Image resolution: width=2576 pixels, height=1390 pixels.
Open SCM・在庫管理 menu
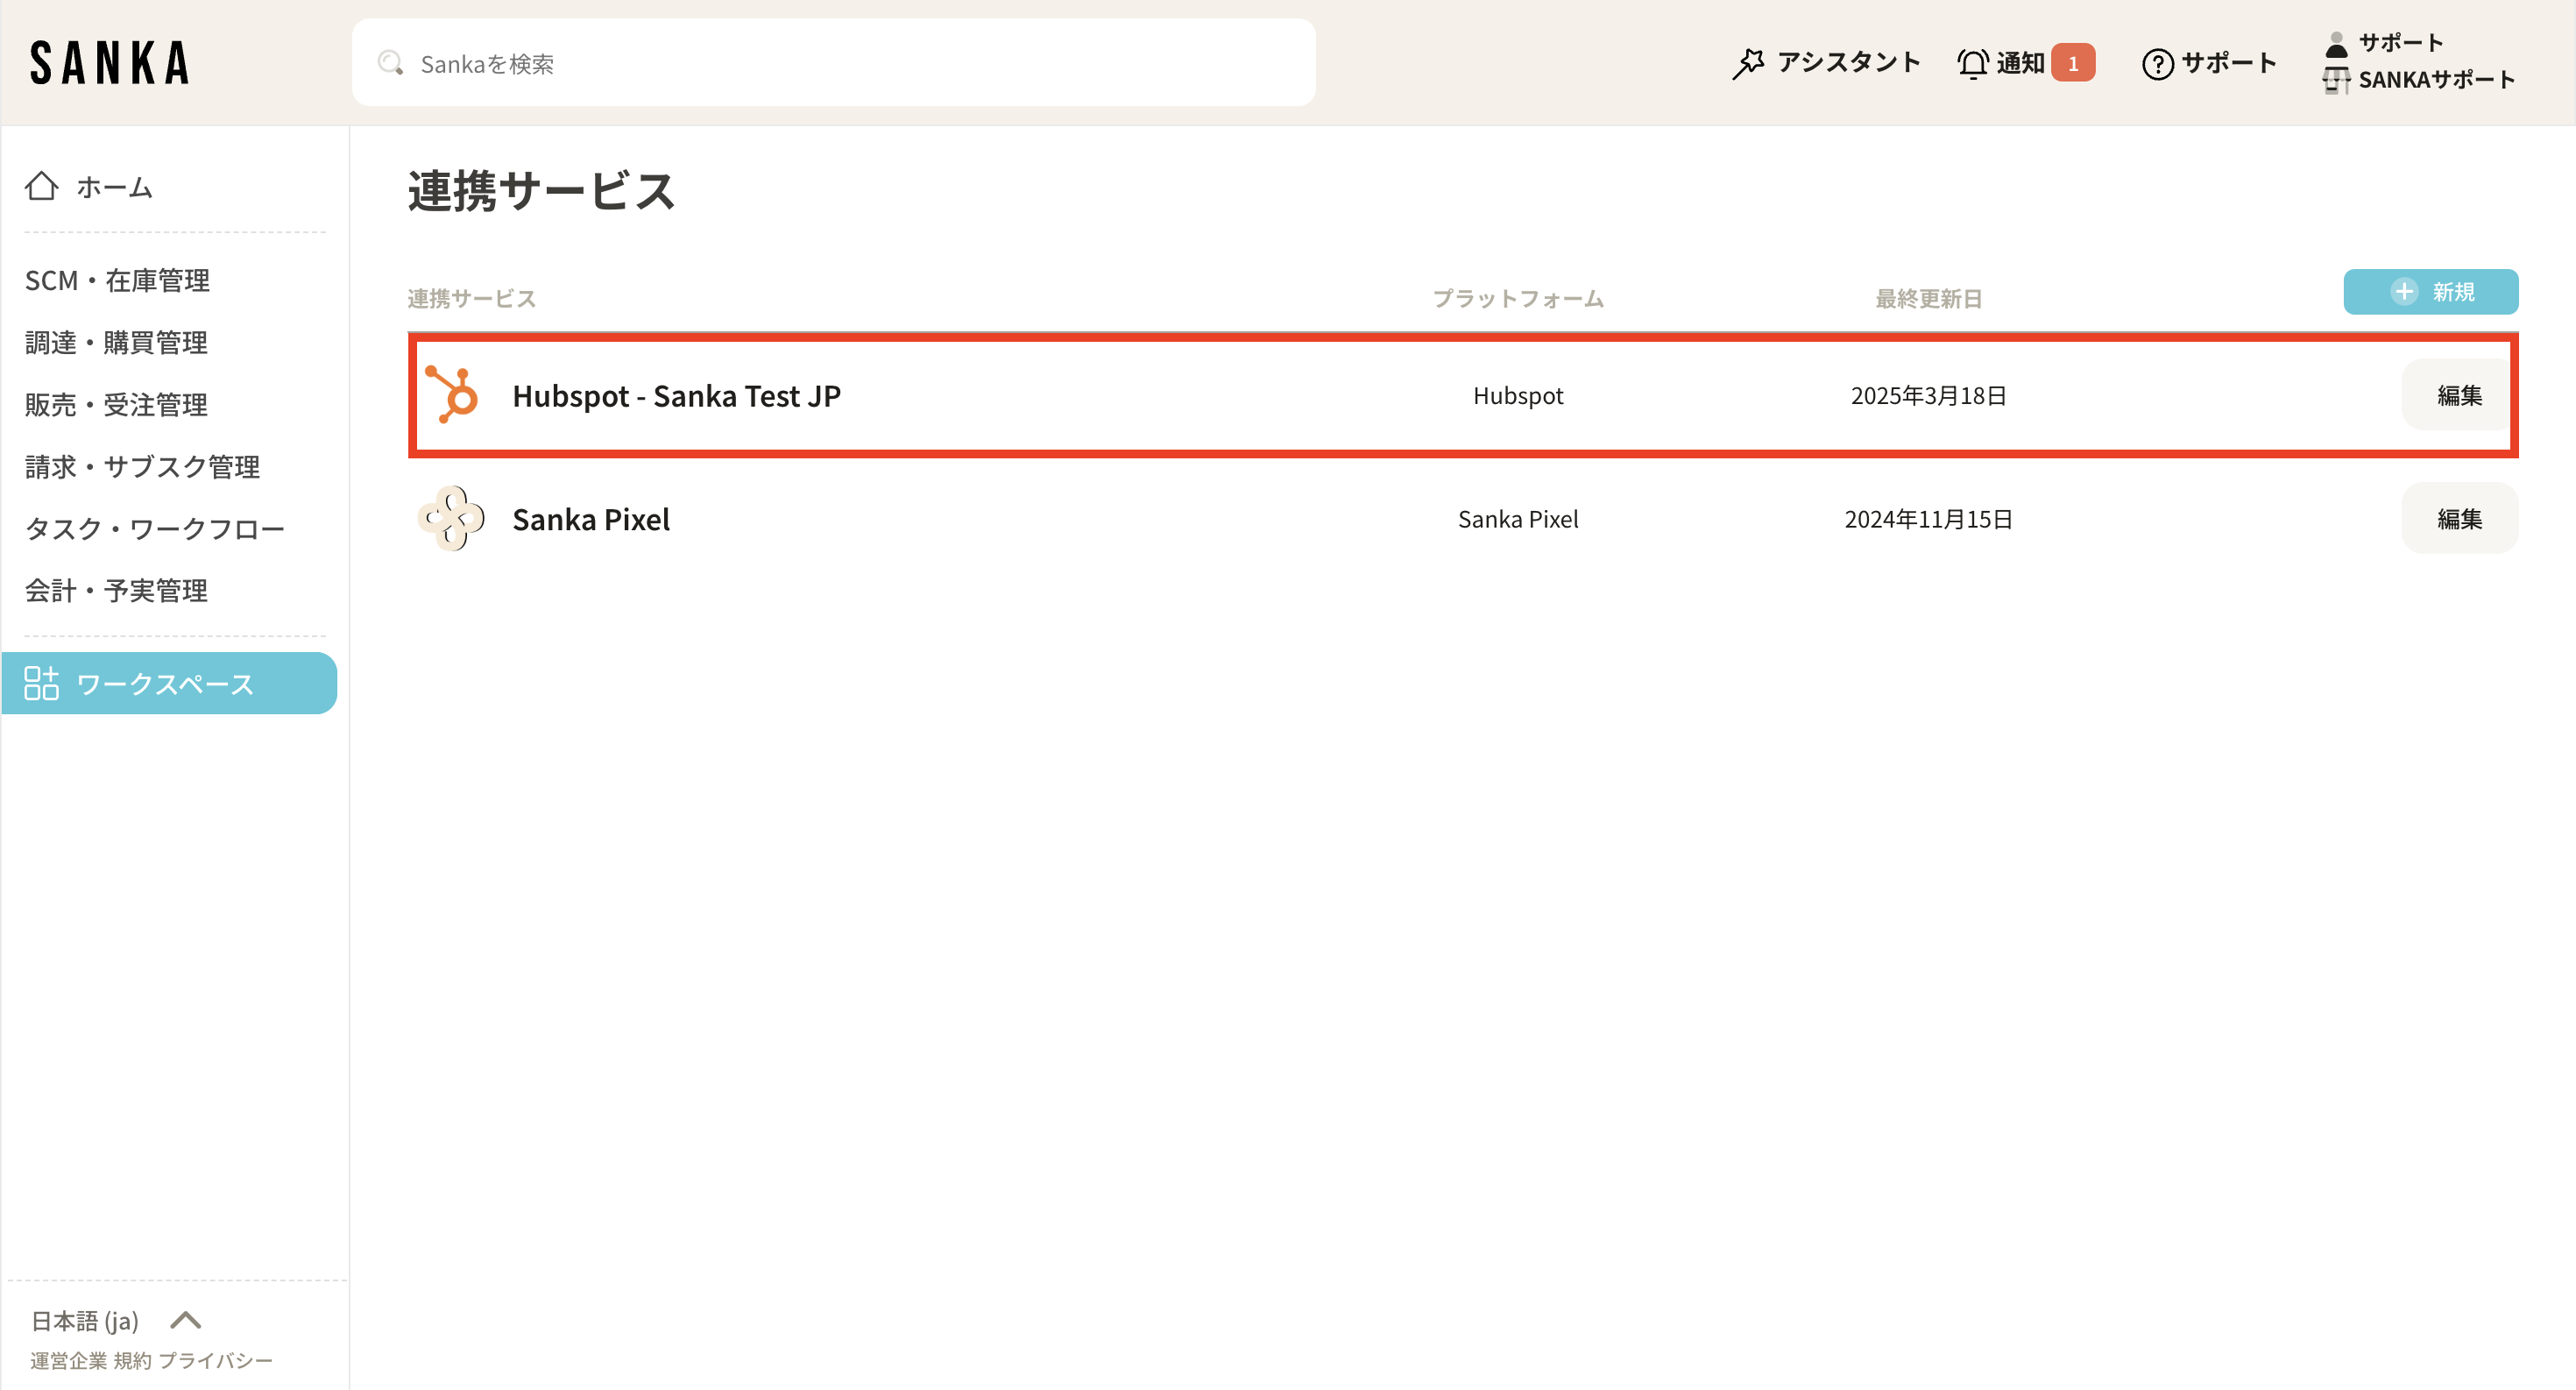point(118,281)
